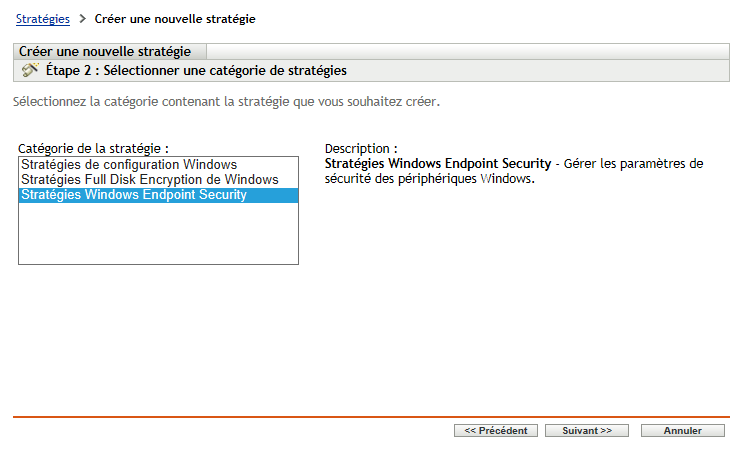This screenshot has height=459, width=749.
Task: Click the breadcrumb chevron separator
Action: click(82, 18)
